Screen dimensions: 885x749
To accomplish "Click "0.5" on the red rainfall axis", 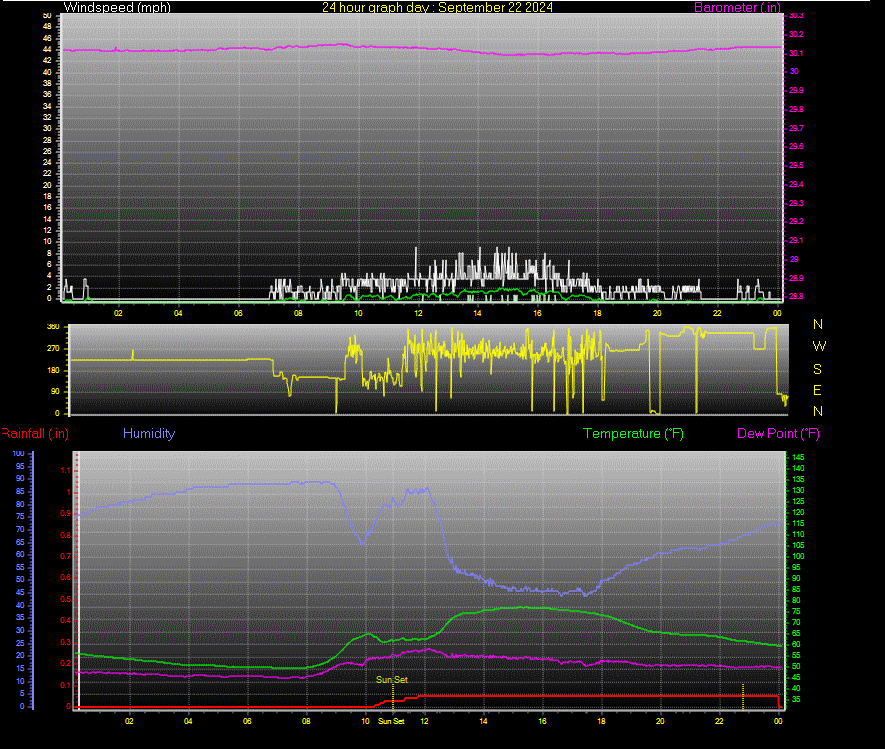I will coord(65,599).
